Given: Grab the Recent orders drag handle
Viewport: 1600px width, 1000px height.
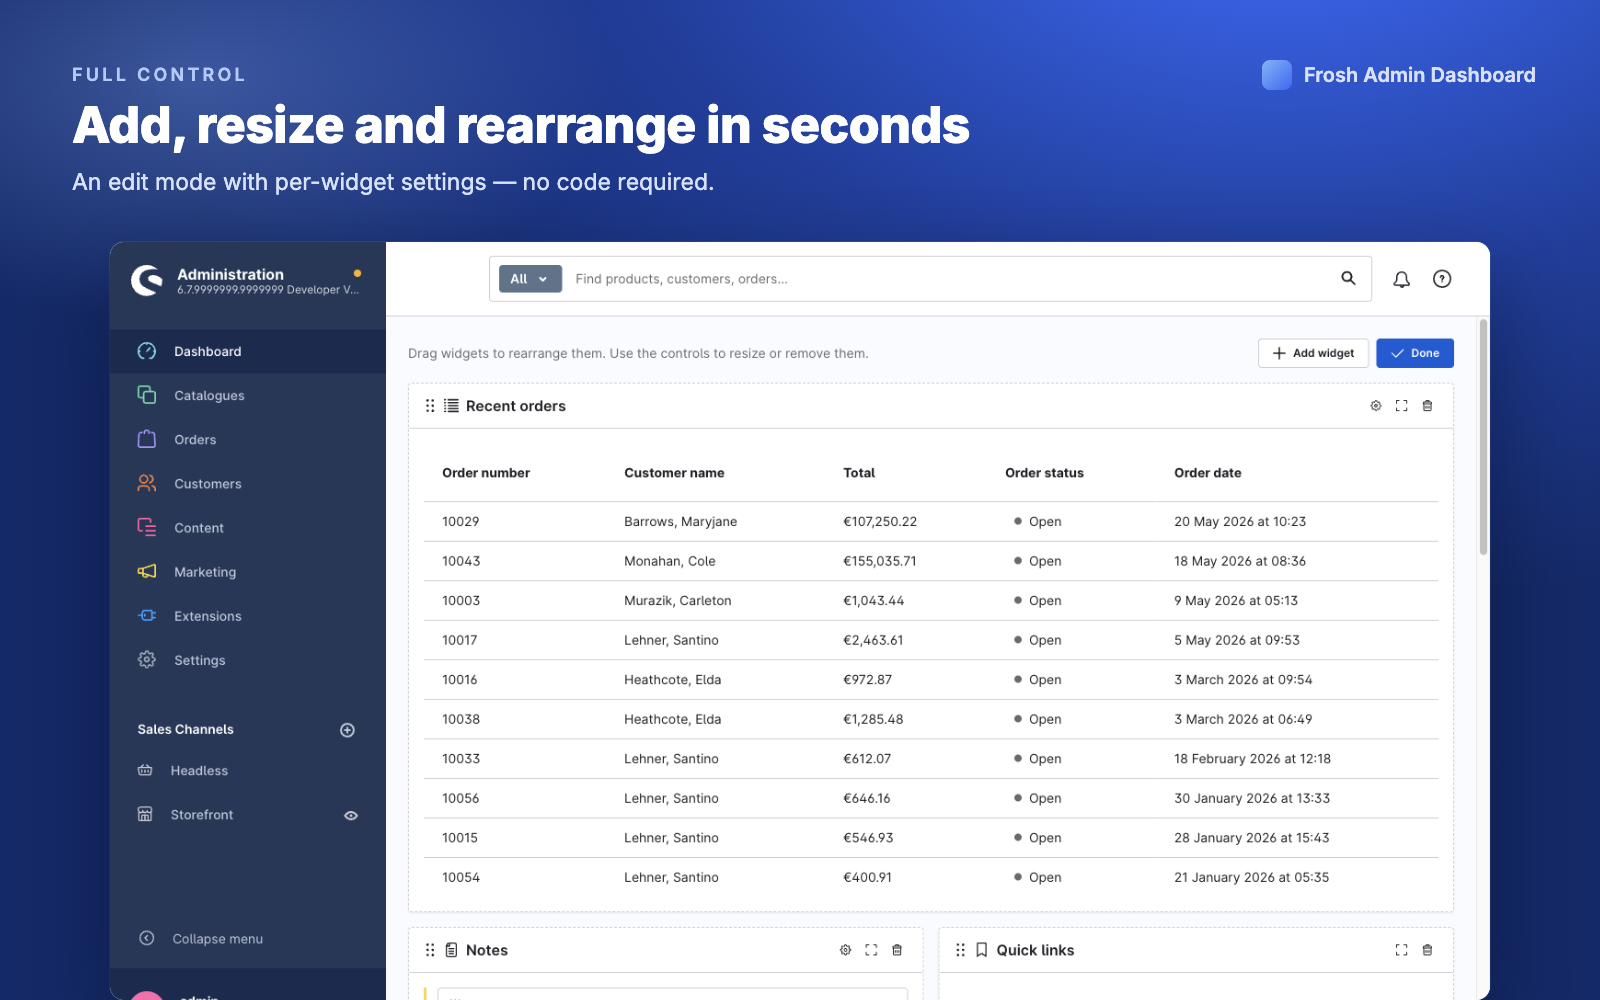Looking at the screenshot, I should [430, 406].
